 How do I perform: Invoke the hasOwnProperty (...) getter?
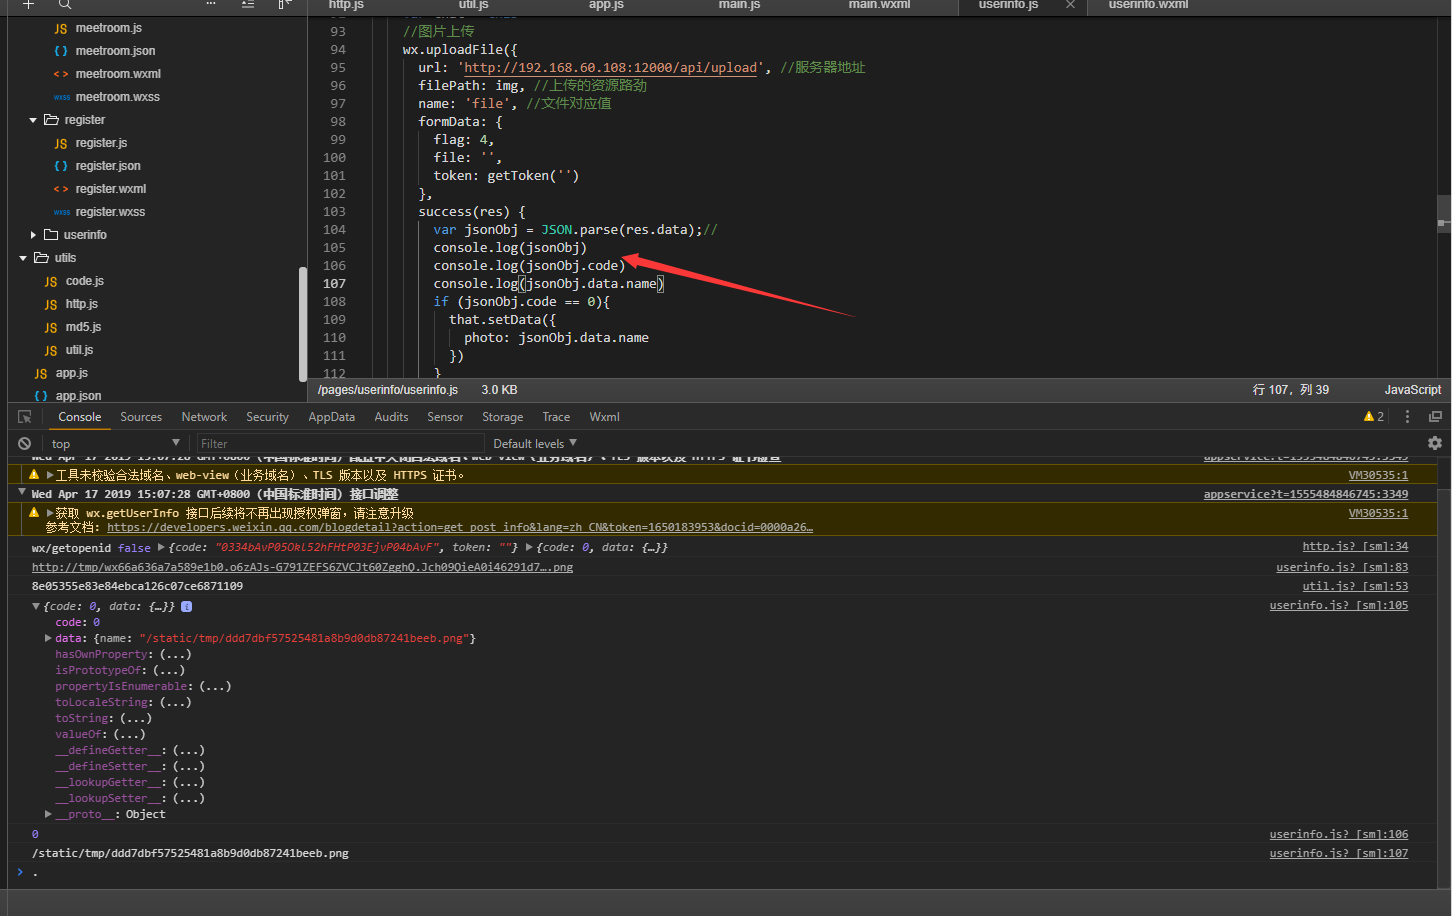click(175, 654)
